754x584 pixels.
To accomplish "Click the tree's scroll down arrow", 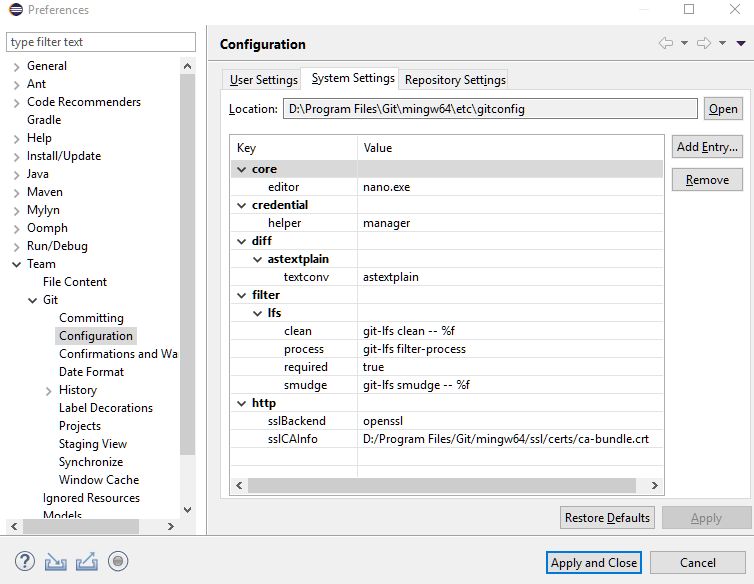I will [x=188, y=510].
